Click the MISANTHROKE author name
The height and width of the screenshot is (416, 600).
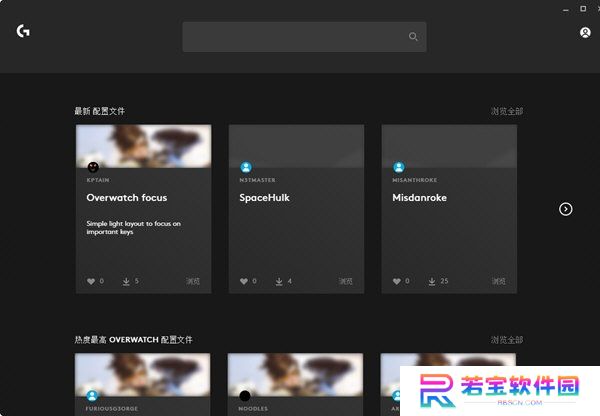point(414,180)
